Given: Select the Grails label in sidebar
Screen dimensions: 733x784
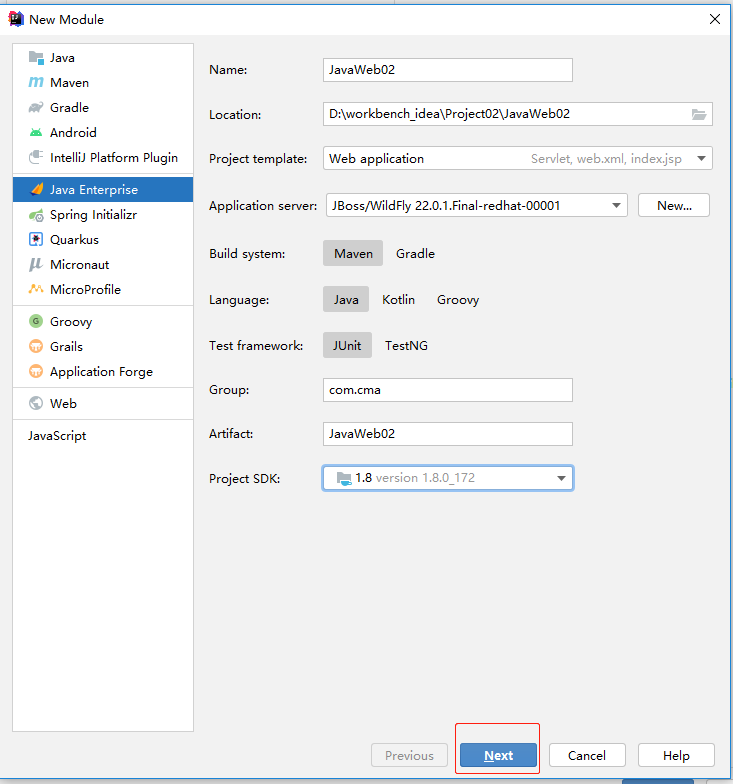Looking at the screenshot, I should coord(66,346).
